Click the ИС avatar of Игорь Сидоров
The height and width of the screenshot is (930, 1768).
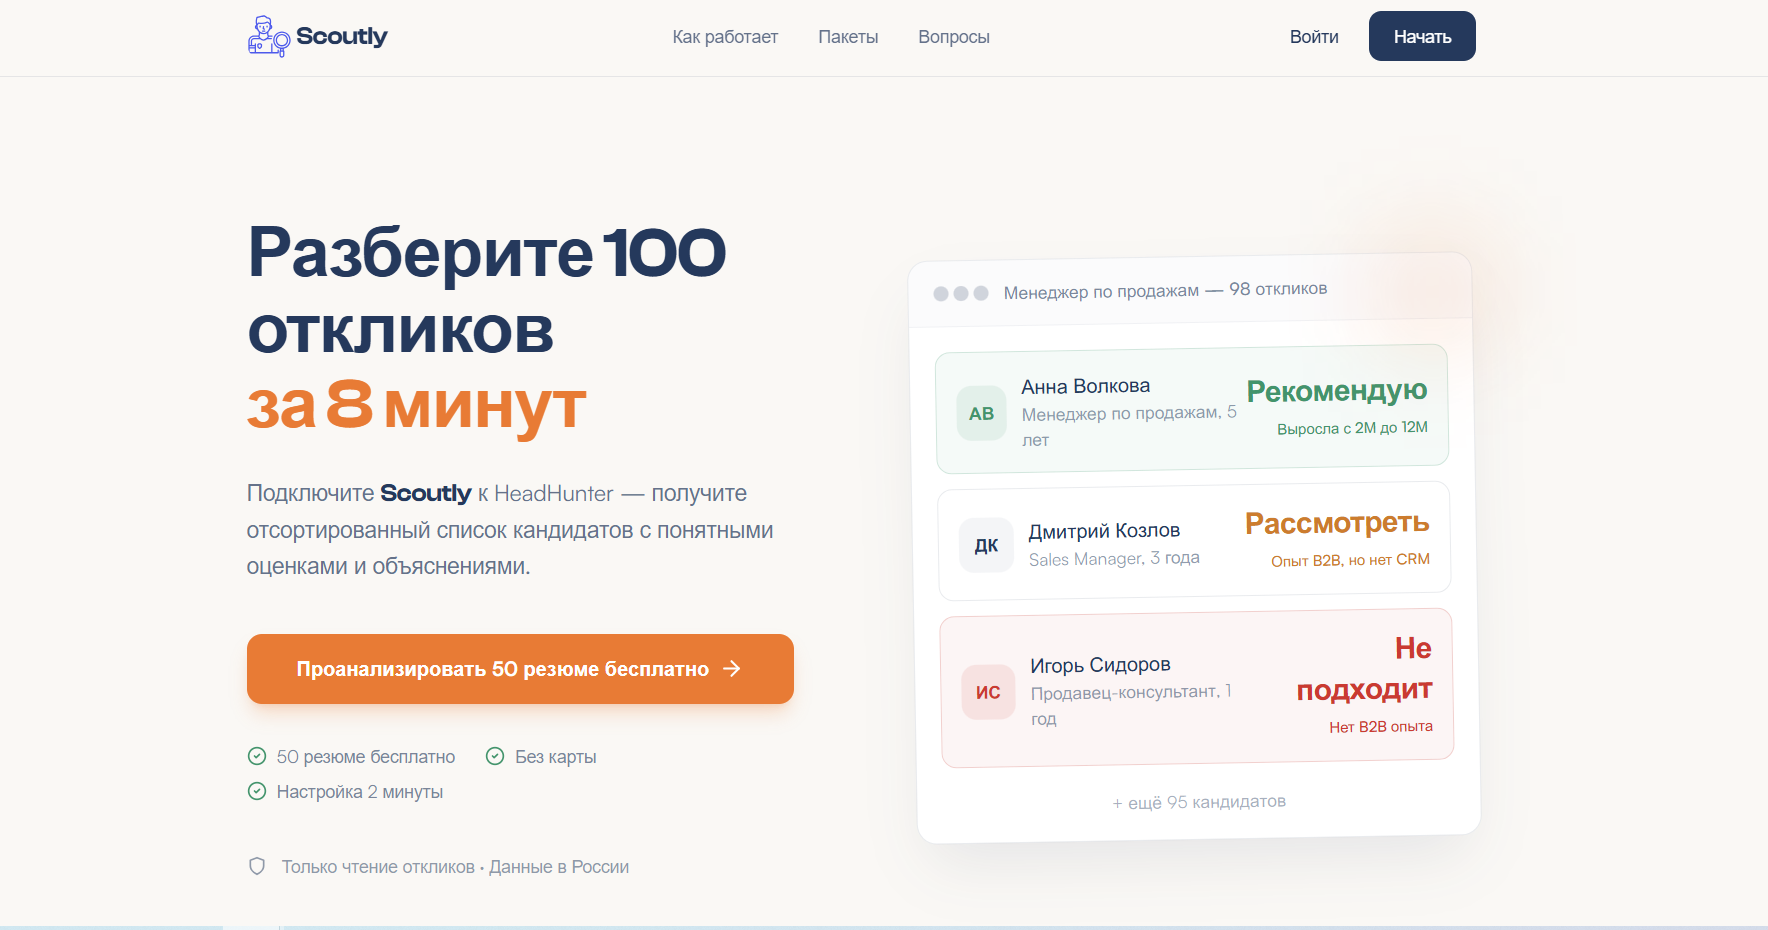click(x=989, y=692)
